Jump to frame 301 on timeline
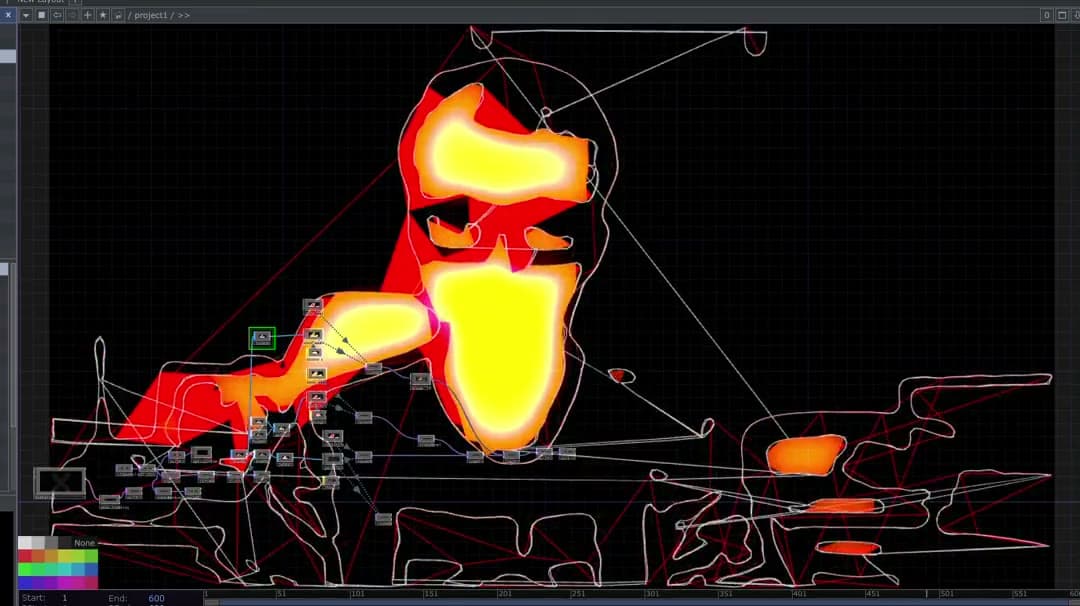 tap(652, 594)
